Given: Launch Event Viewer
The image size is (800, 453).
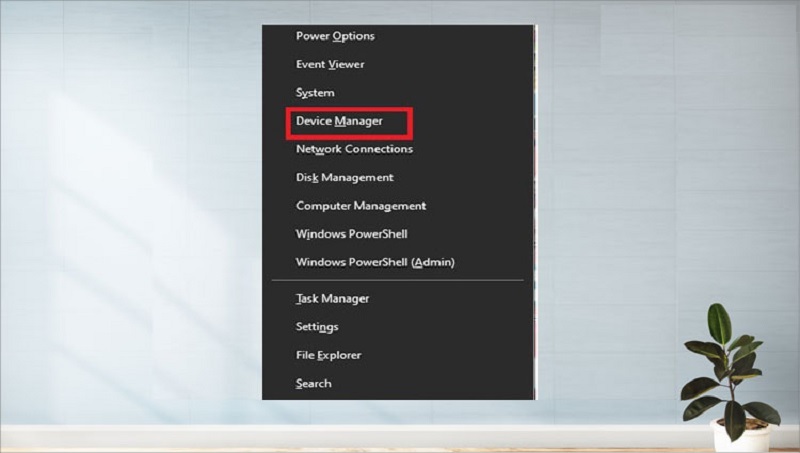Looking at the screenshot, I should click(x=330, y=64).
